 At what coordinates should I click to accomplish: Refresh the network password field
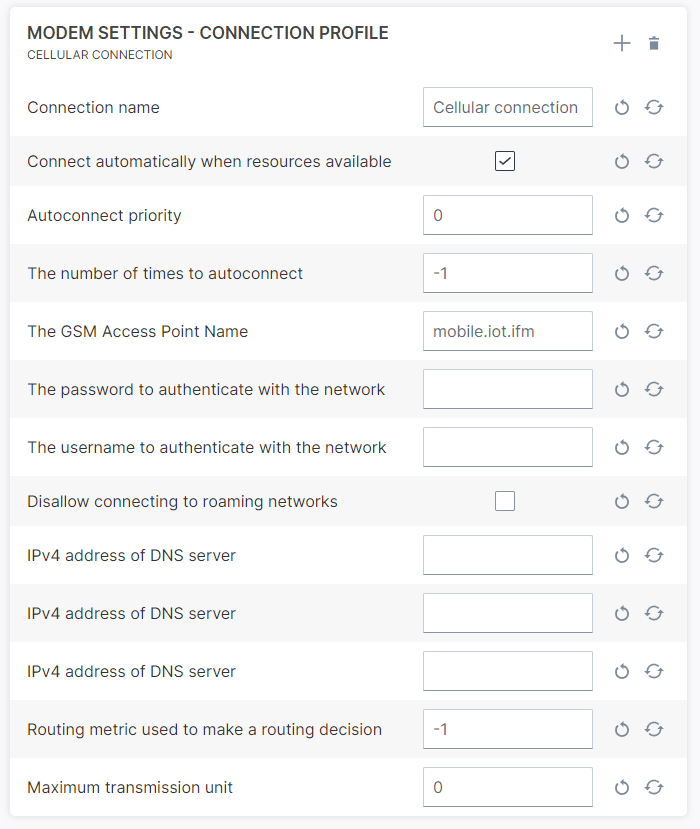click(654, 390)
